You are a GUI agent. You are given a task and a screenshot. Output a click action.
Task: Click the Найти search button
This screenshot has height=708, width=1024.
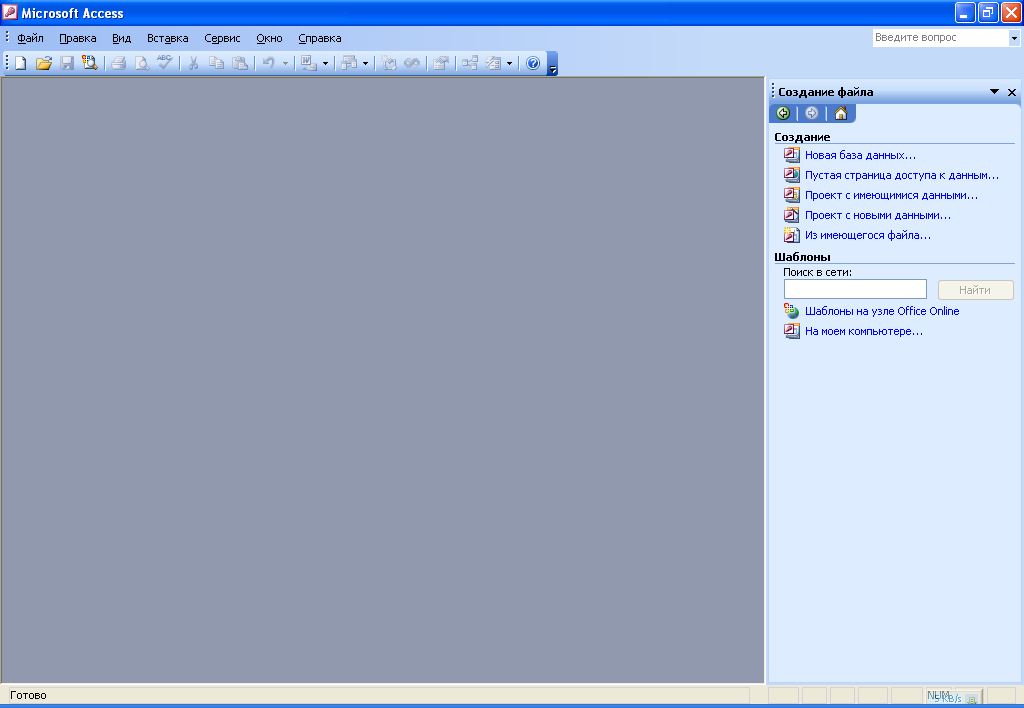(x=976, y=289)
